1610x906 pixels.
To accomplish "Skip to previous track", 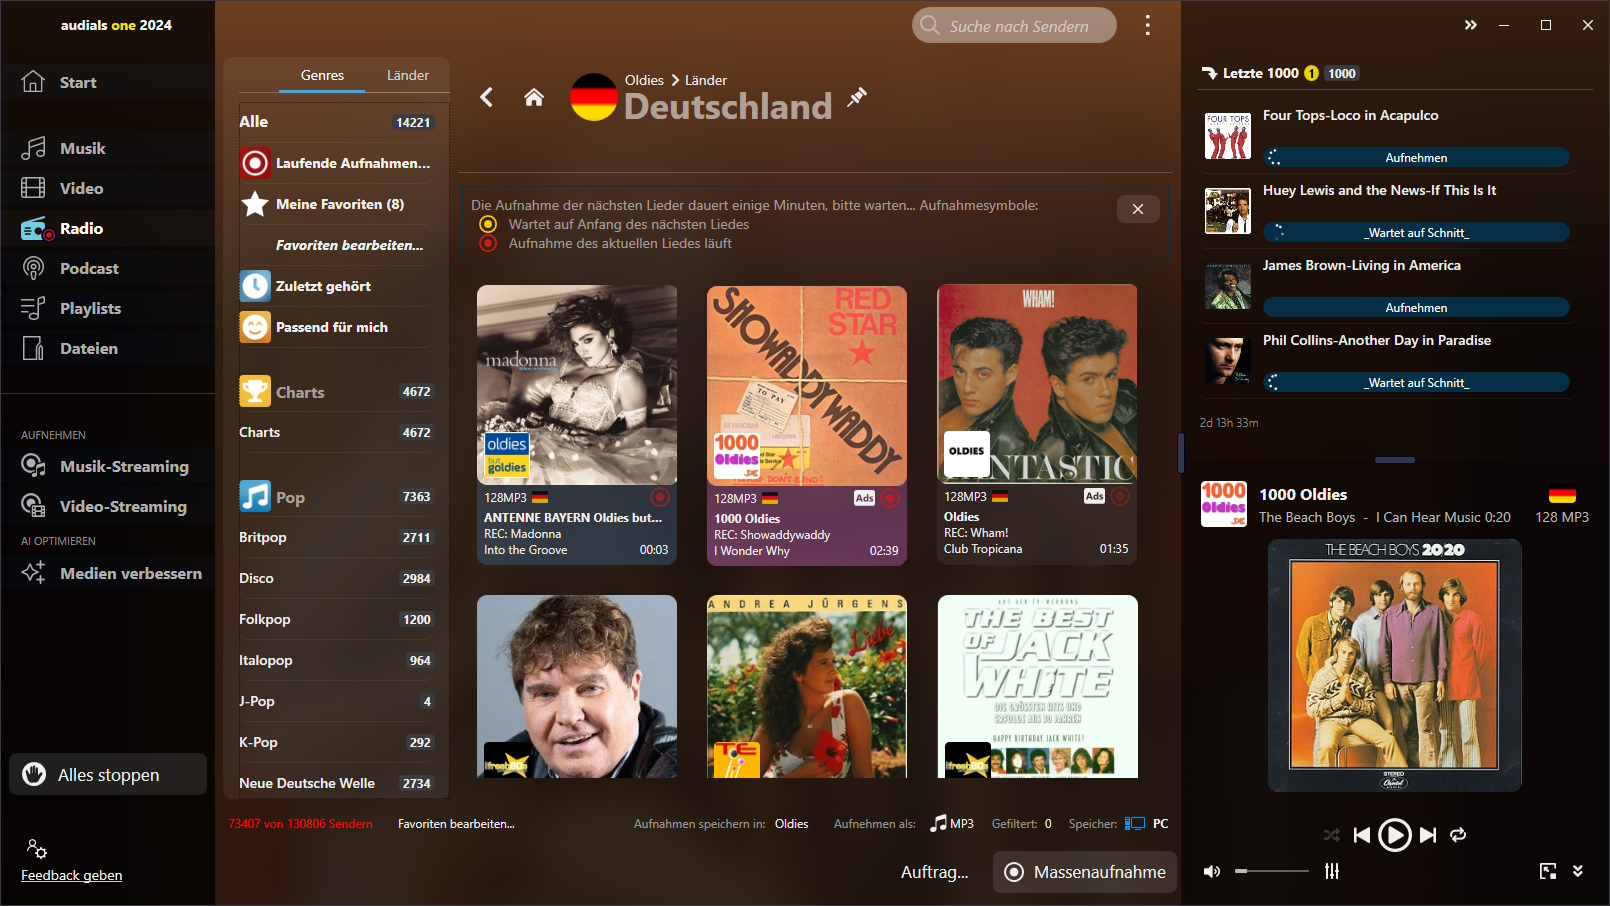I will pos(1362,835).
